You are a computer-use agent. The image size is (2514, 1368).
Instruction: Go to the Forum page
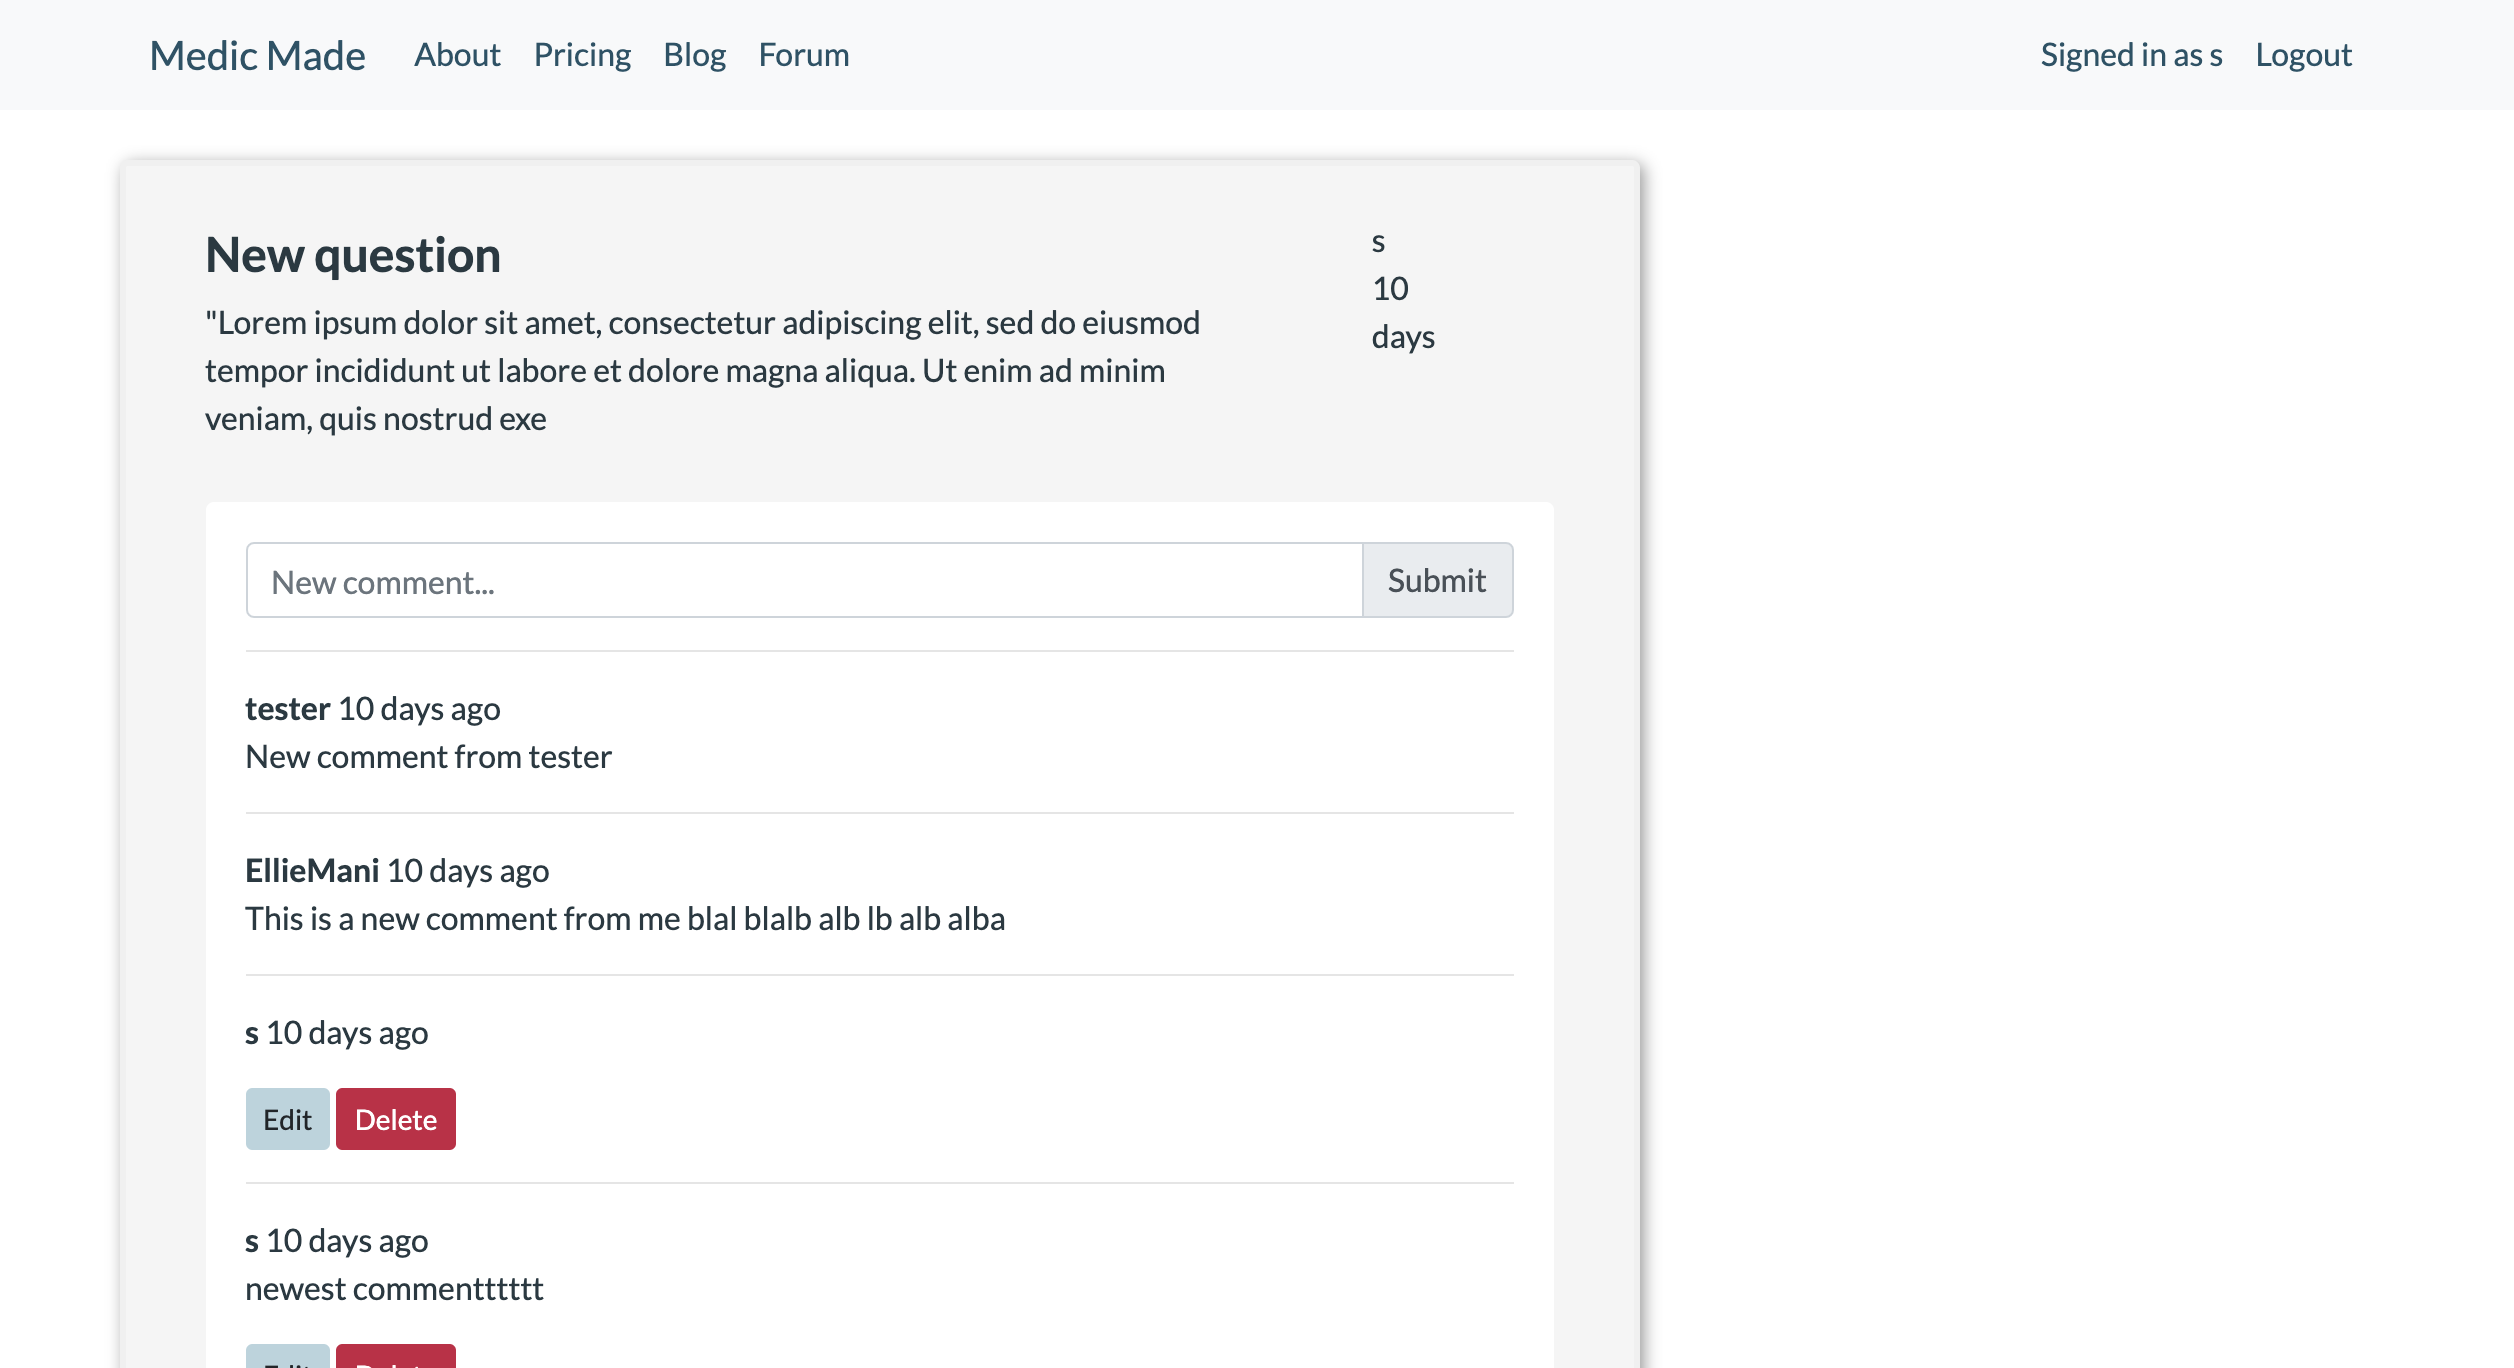pyautogui.click(x=803, y=55)
